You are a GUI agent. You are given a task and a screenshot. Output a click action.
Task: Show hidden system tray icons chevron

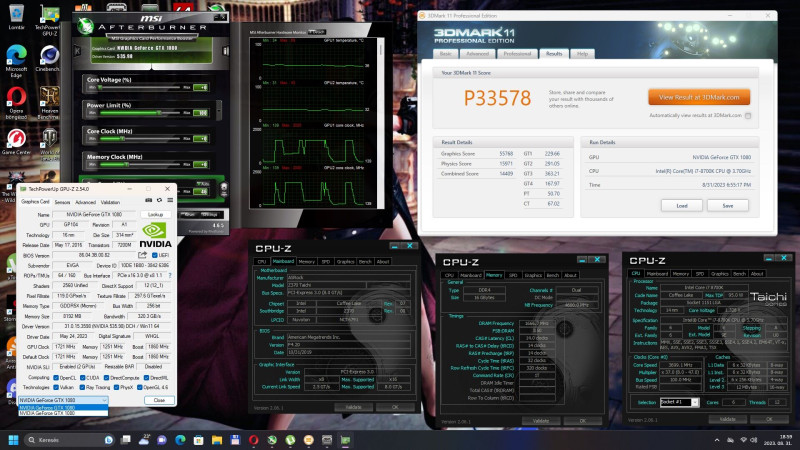pos(717,440)
